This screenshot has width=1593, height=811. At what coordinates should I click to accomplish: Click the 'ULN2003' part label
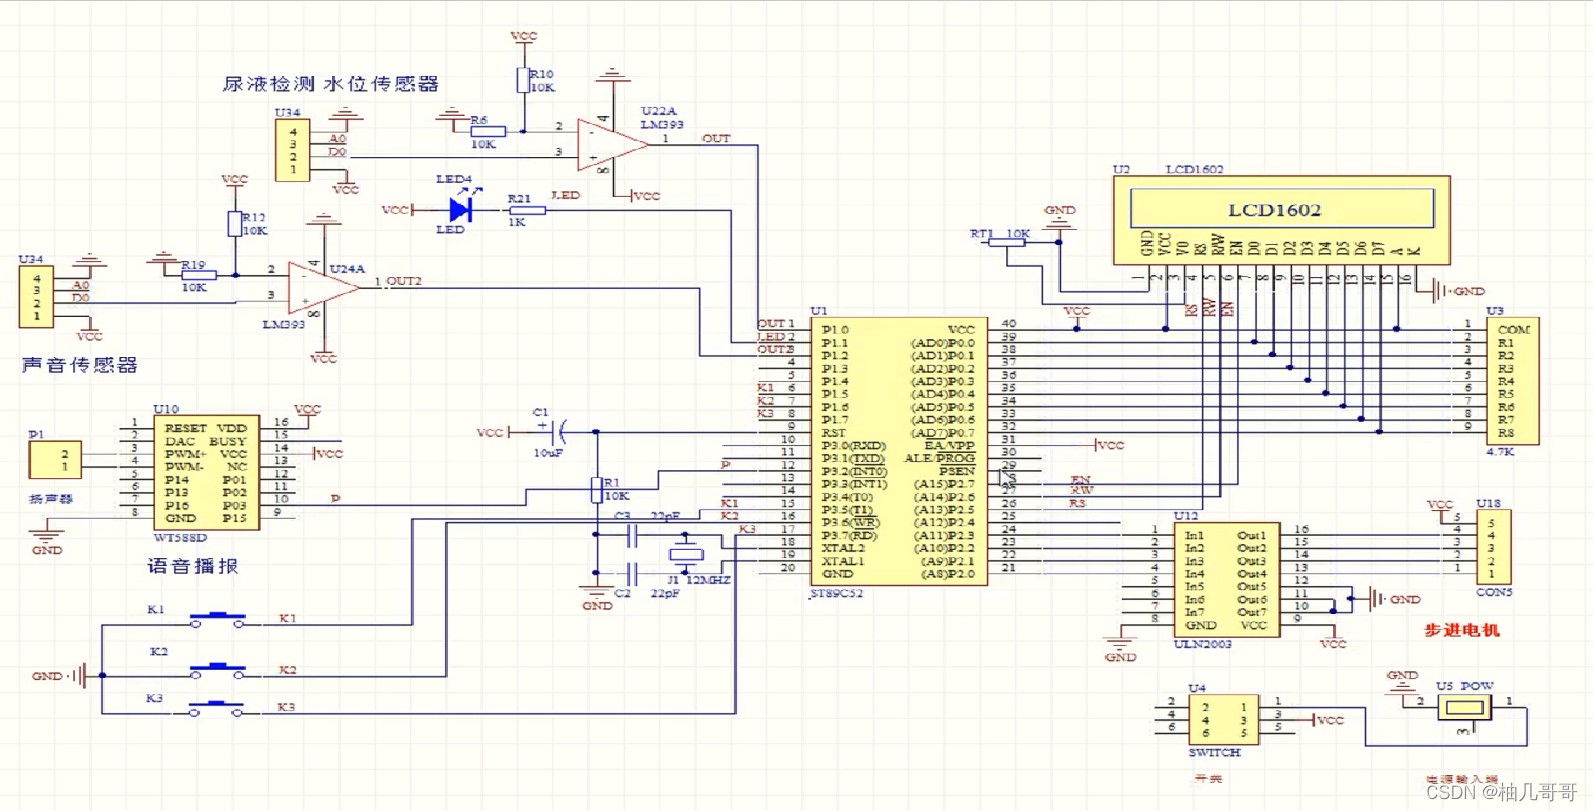1202,644
